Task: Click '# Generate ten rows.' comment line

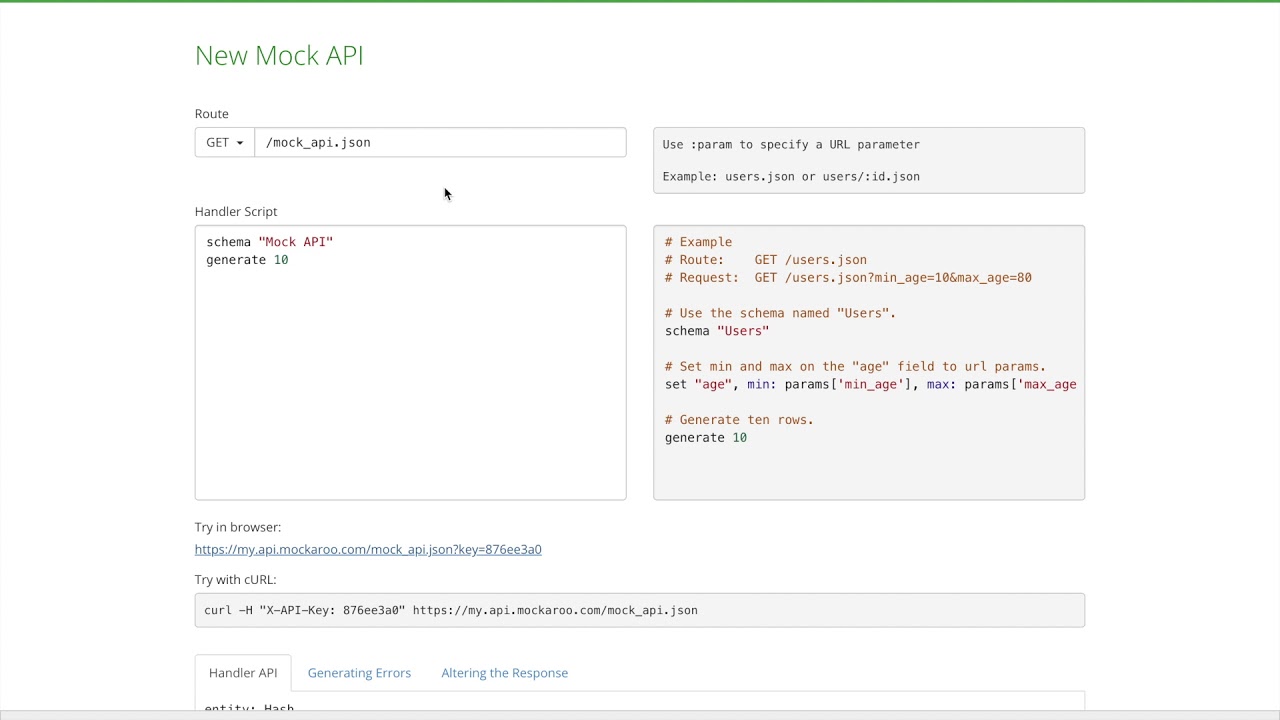Action: tap(739, 420)
